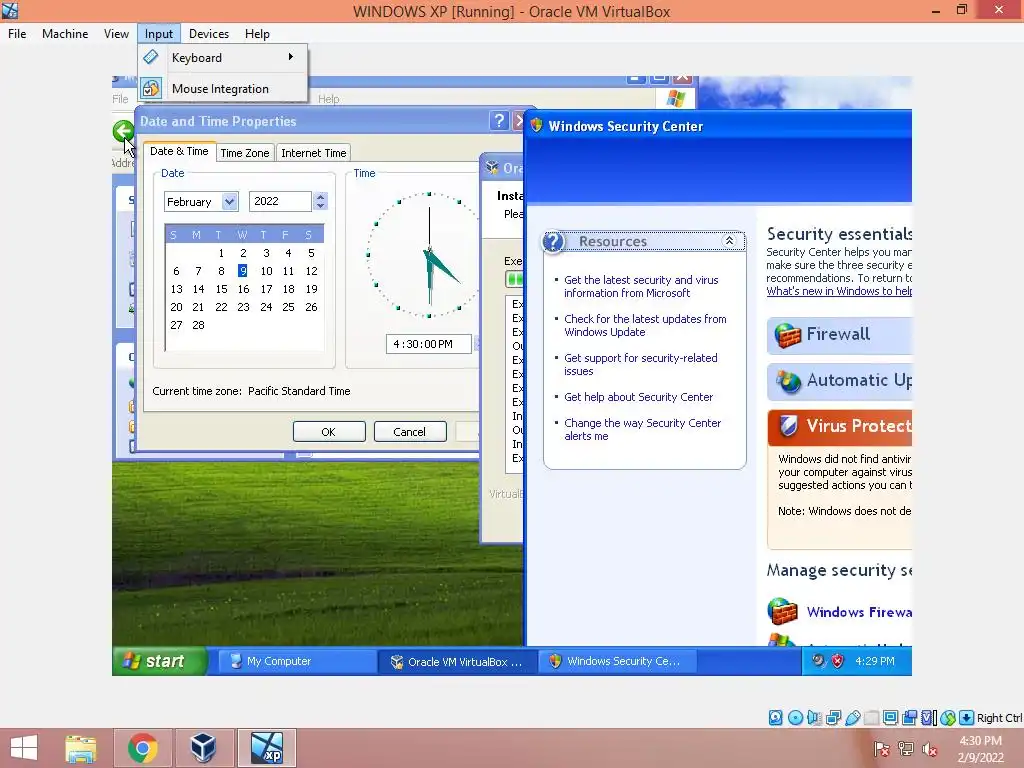
Task: Open the Keyboard submenu in Input menu
Action: [x=222, y=57]
